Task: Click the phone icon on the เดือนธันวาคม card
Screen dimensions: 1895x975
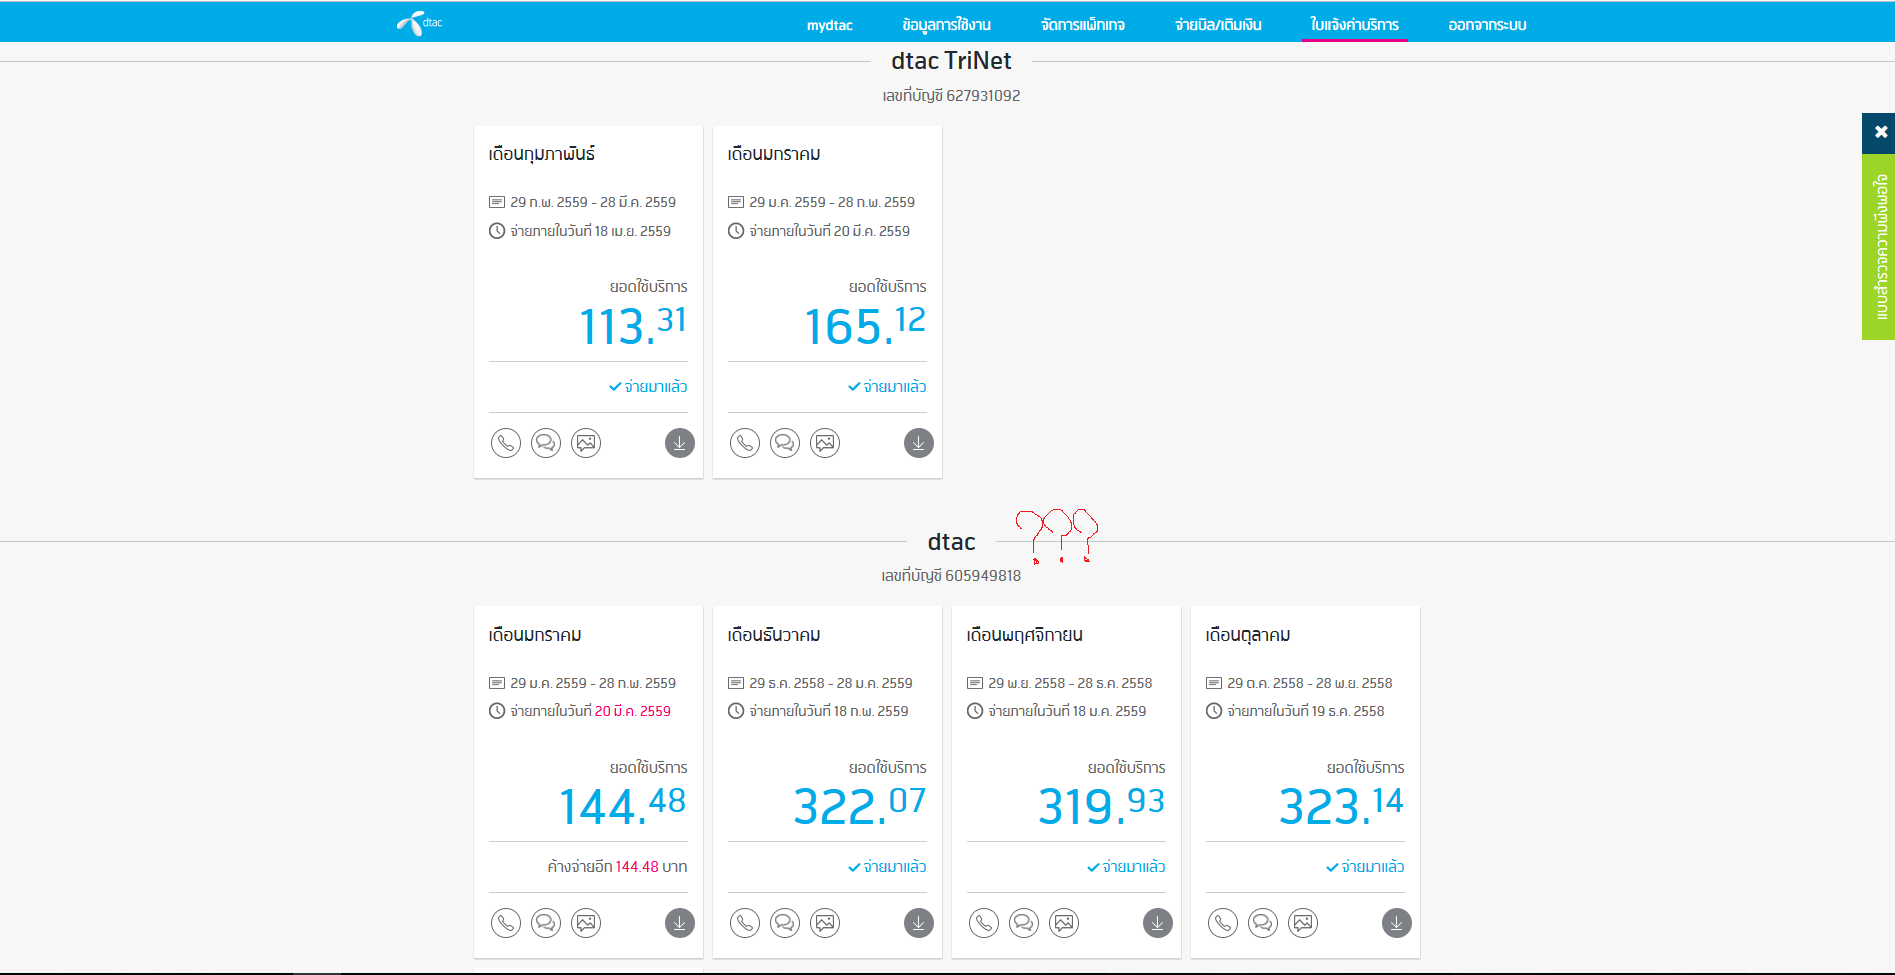Action: point(745,923)
